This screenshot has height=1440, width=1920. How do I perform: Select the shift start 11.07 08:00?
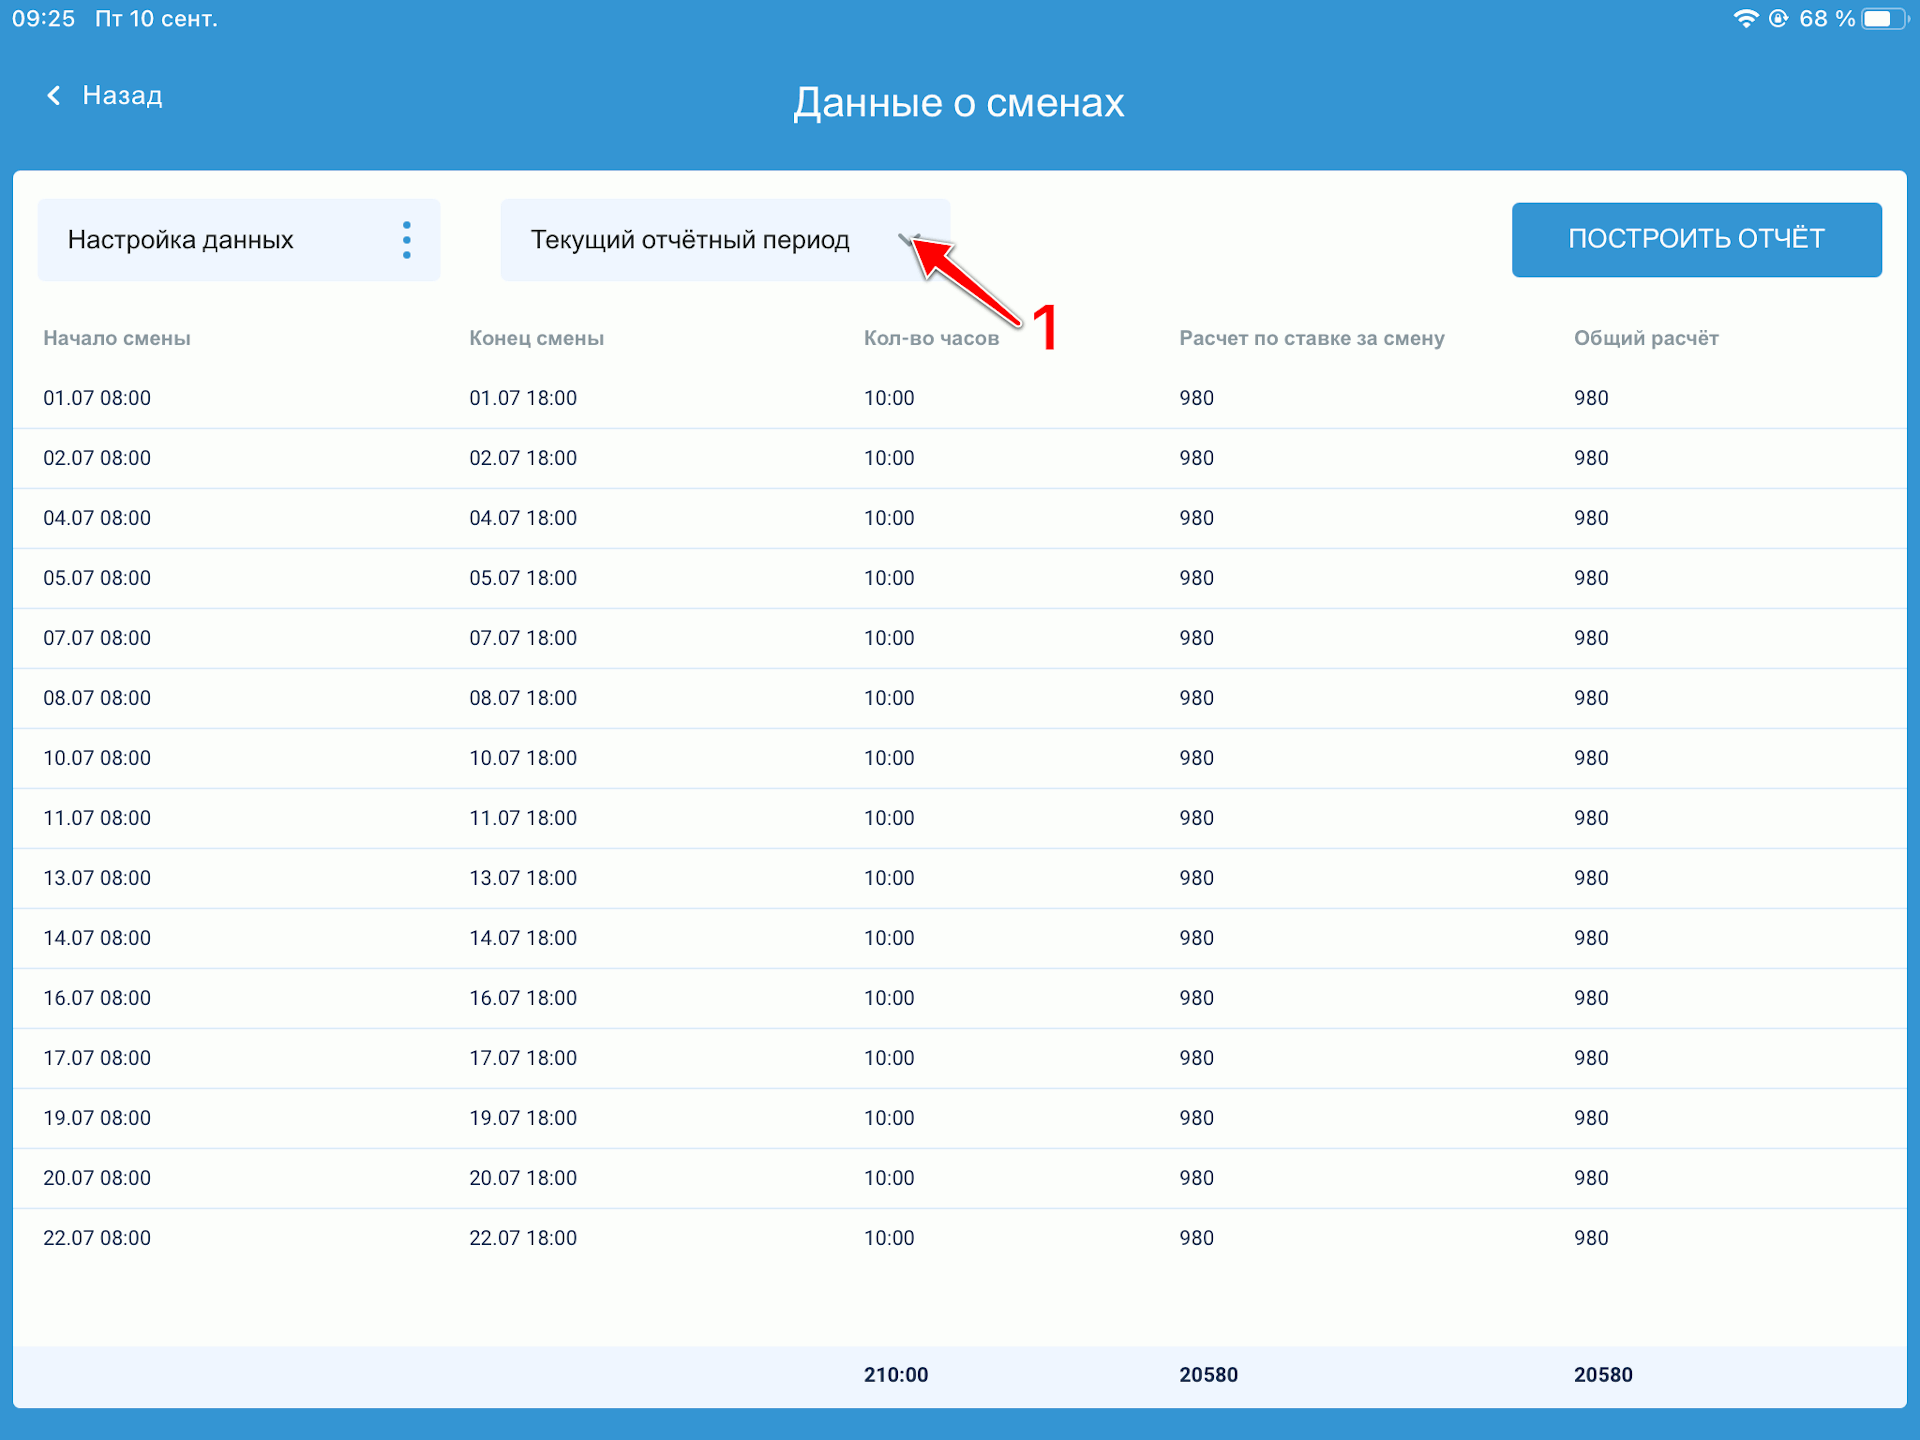[x=97, y=818]
